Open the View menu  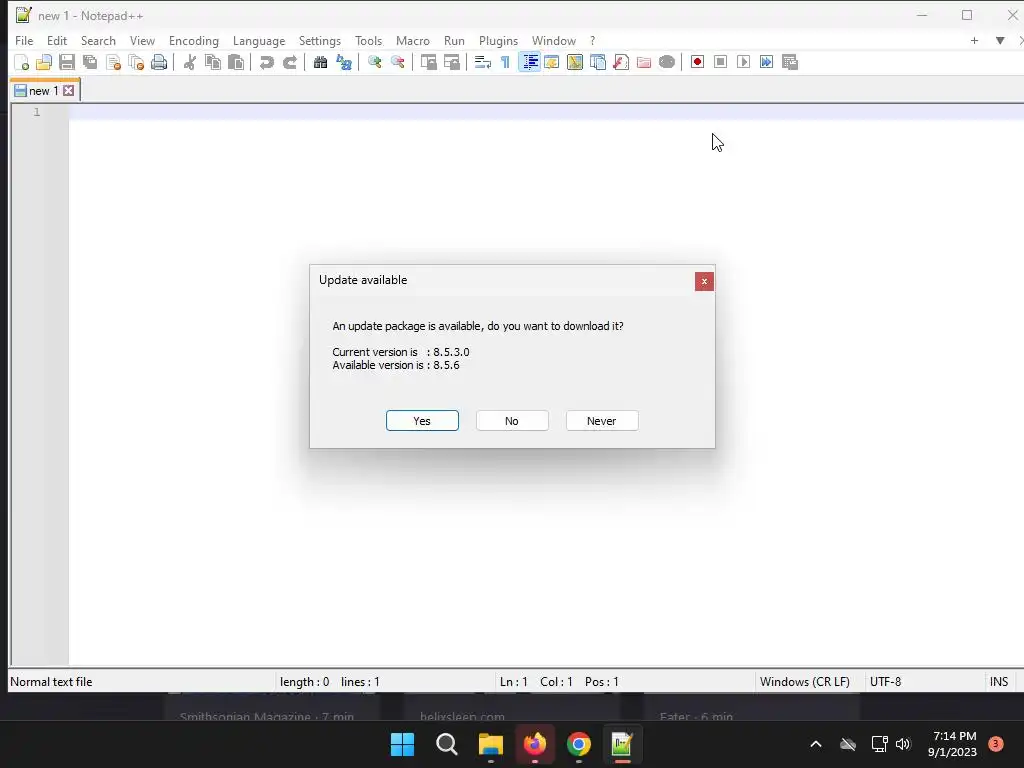click(x=142, y=40)
